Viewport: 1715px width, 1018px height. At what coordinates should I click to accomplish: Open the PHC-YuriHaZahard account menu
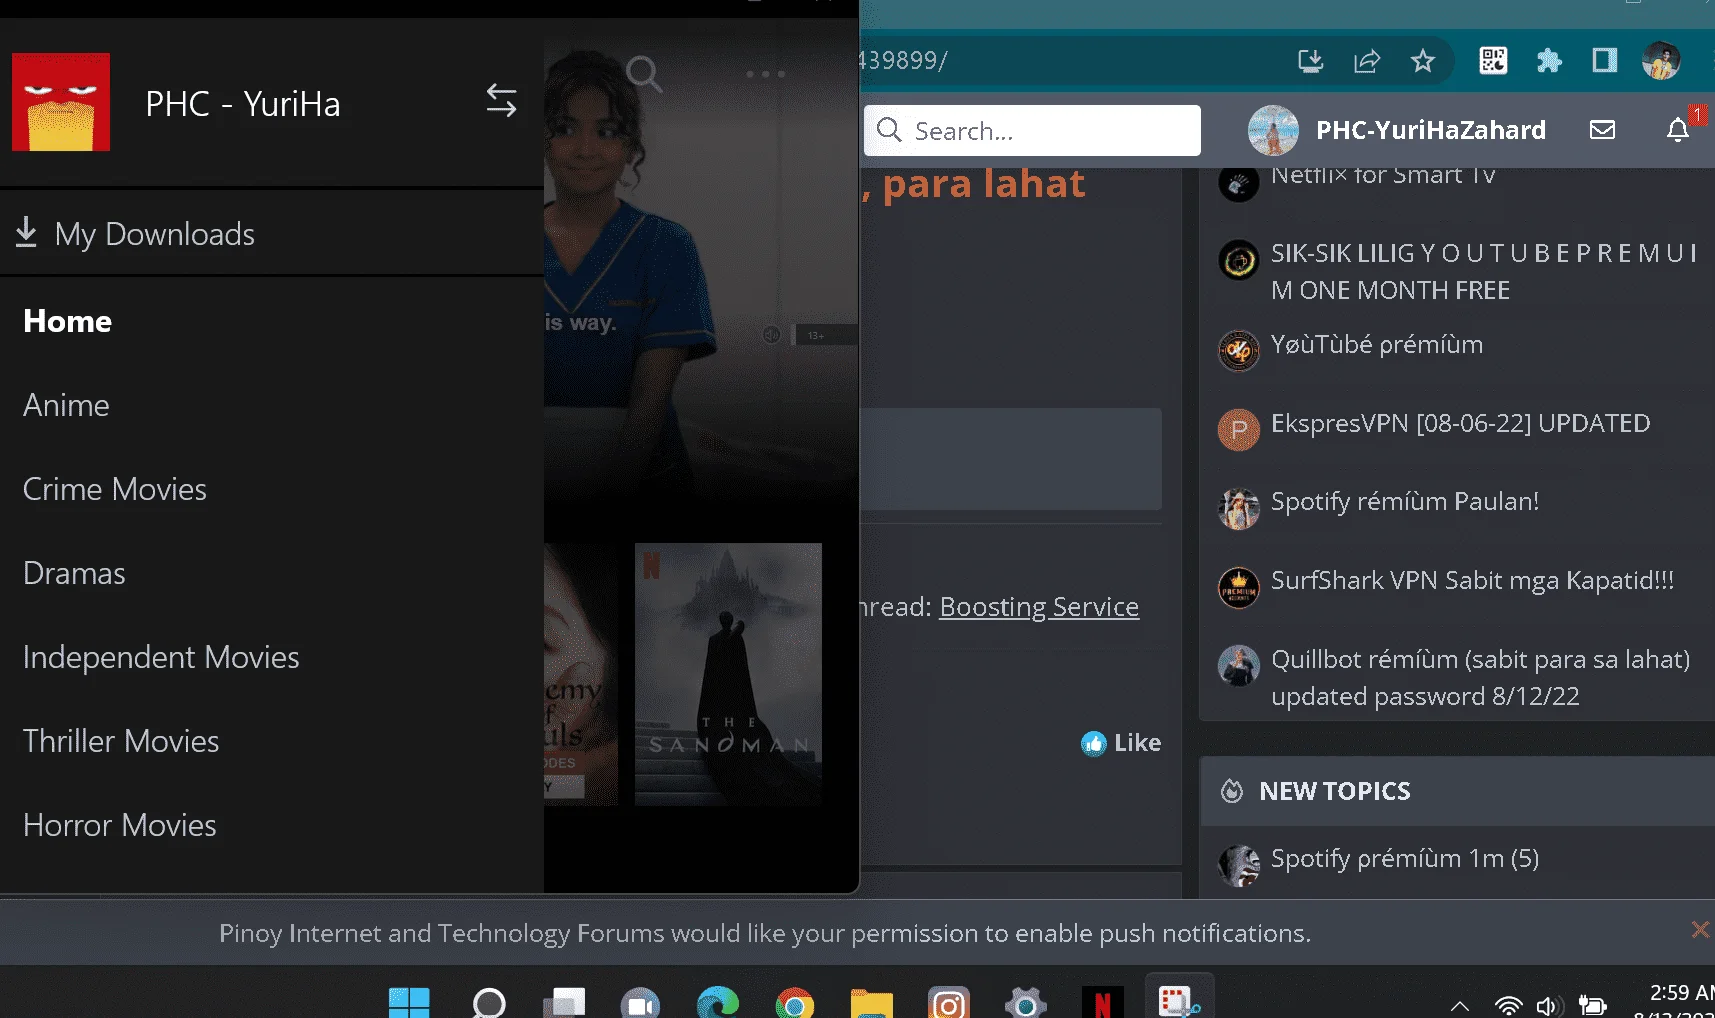pos(1397,130)
